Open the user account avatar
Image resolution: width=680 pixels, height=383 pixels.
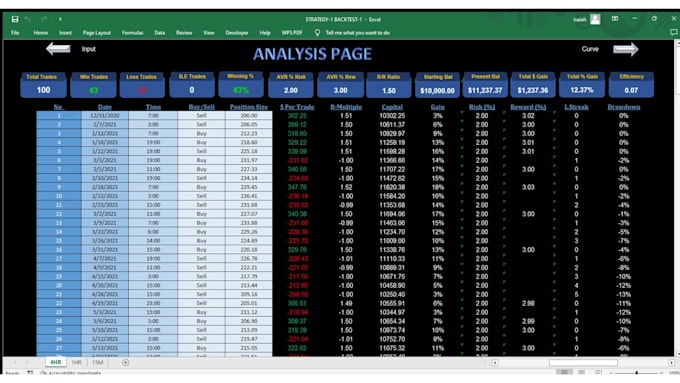(x=595, y=19)
